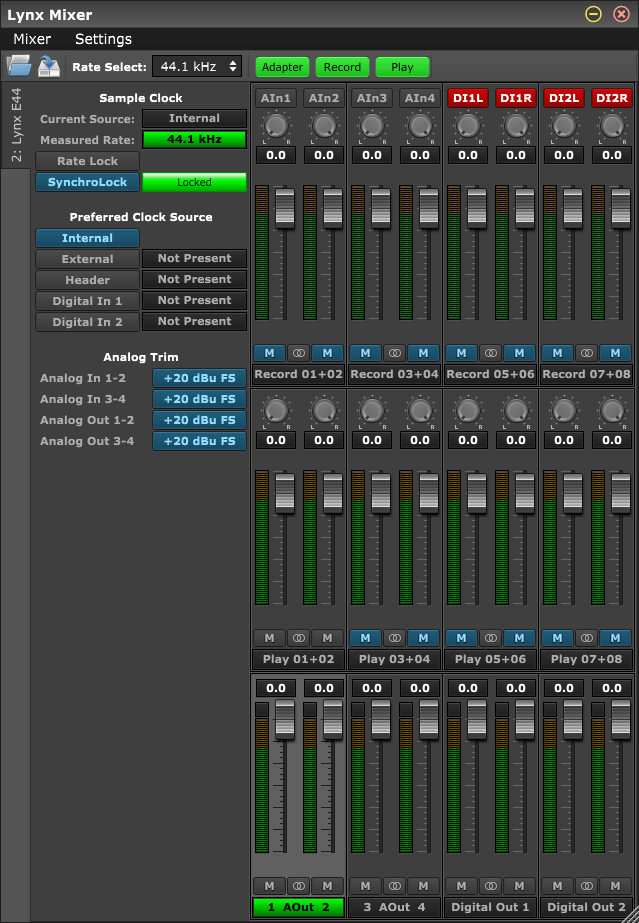Click the AIn2 pan knob
This screenshot has height=923, width=639.
(324, 125)
